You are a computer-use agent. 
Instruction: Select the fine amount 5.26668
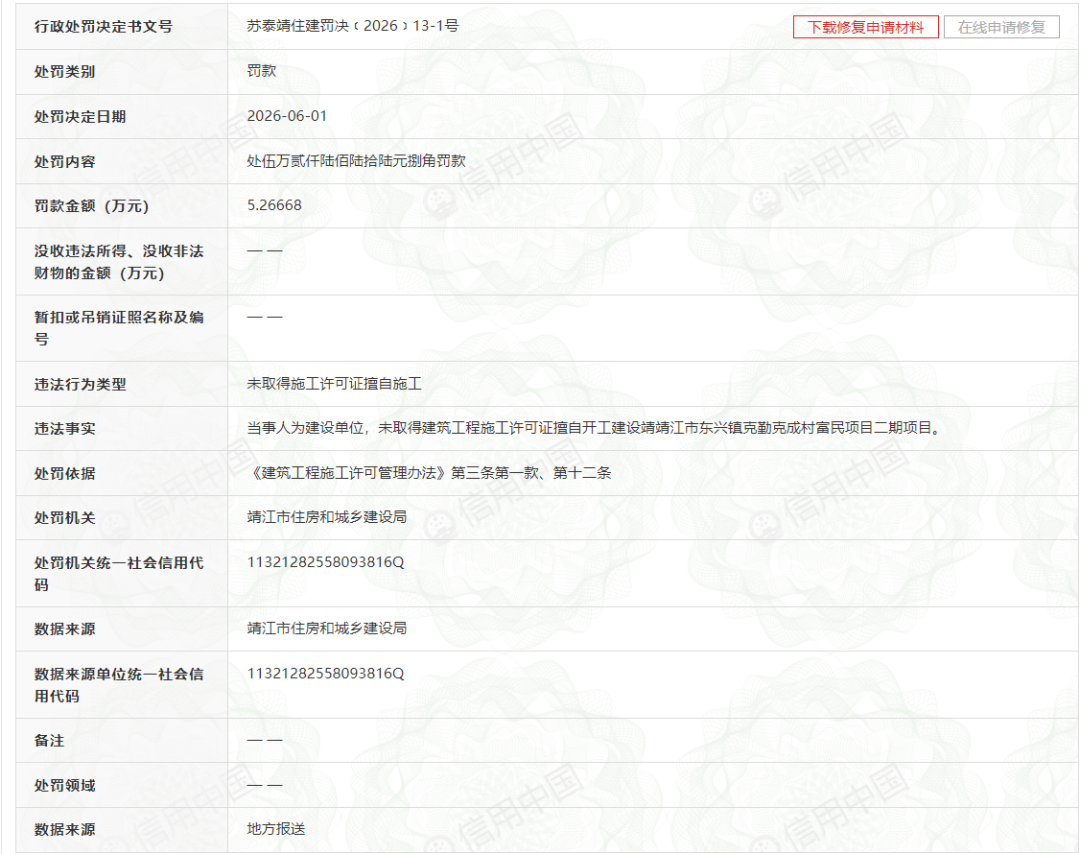point(274,205)
